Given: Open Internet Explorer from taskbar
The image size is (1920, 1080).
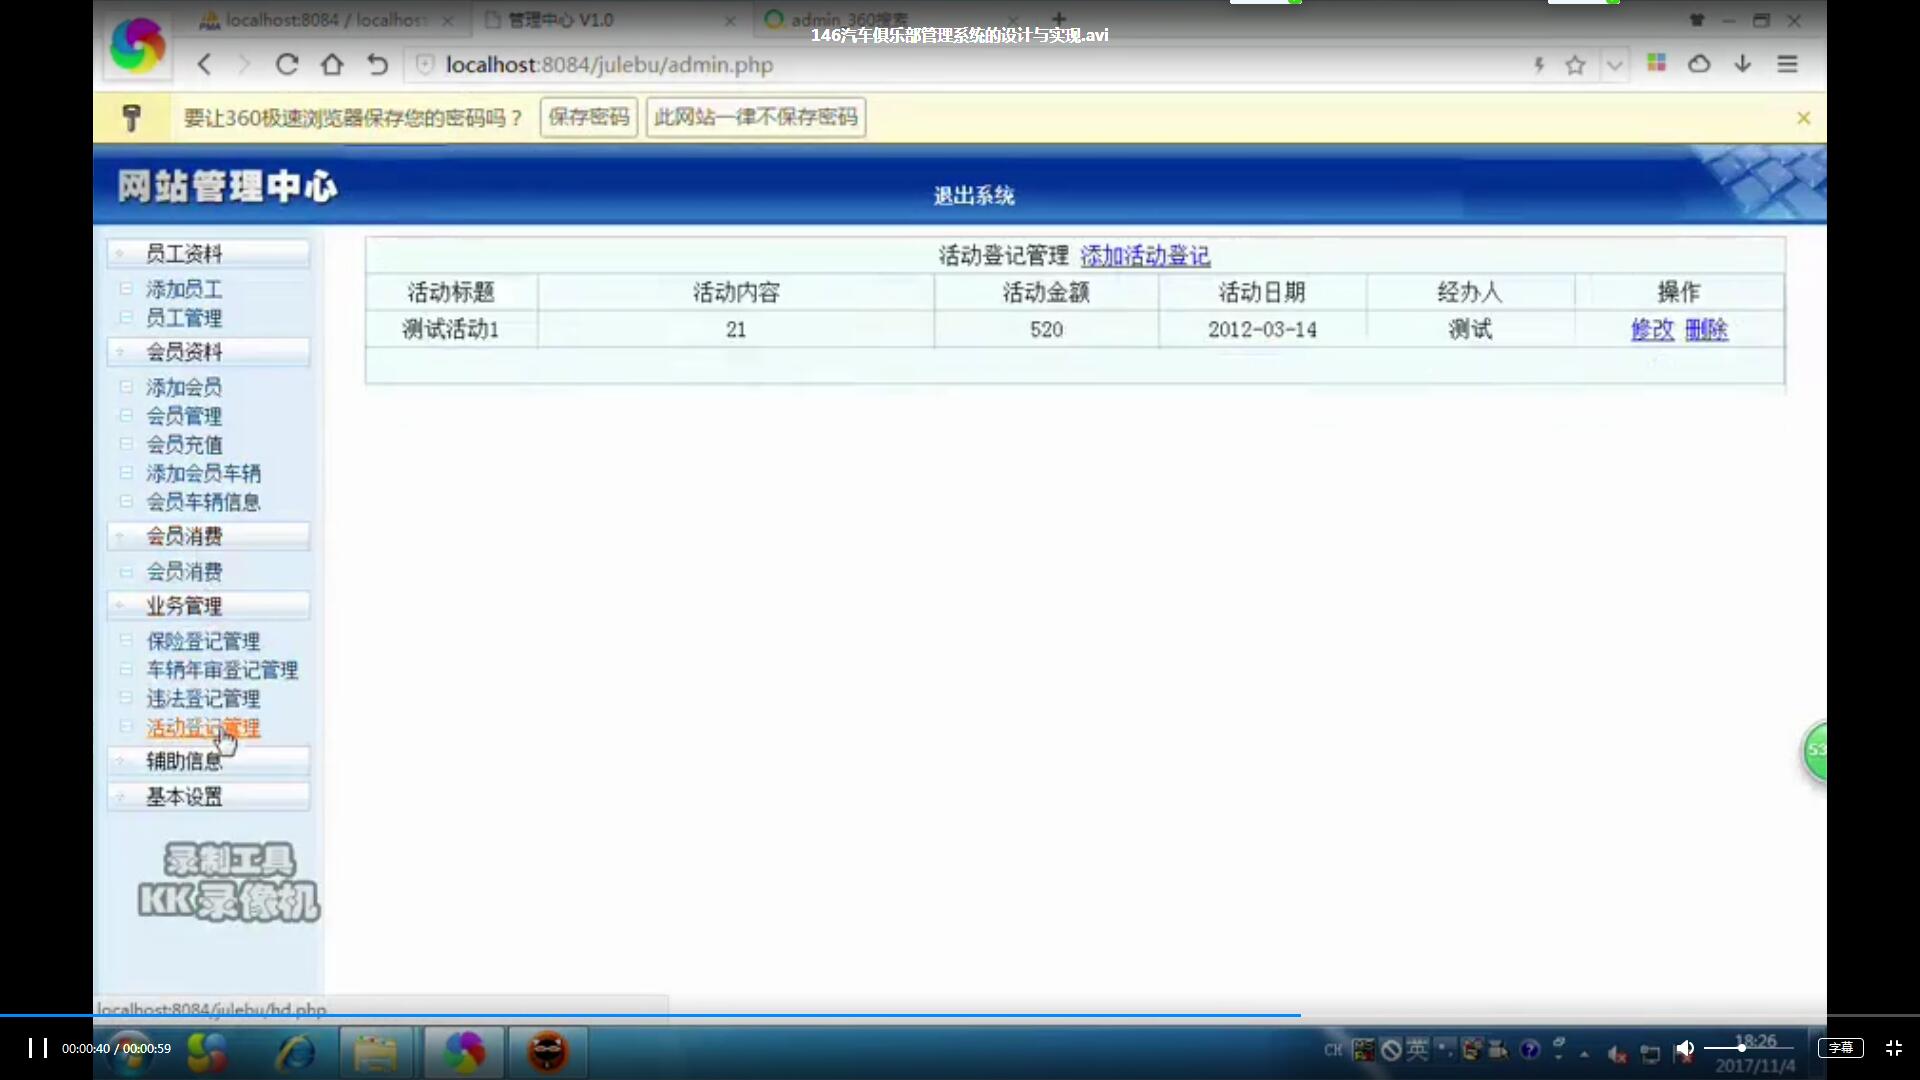Looking at the screenshot, I should [295, 1052].
